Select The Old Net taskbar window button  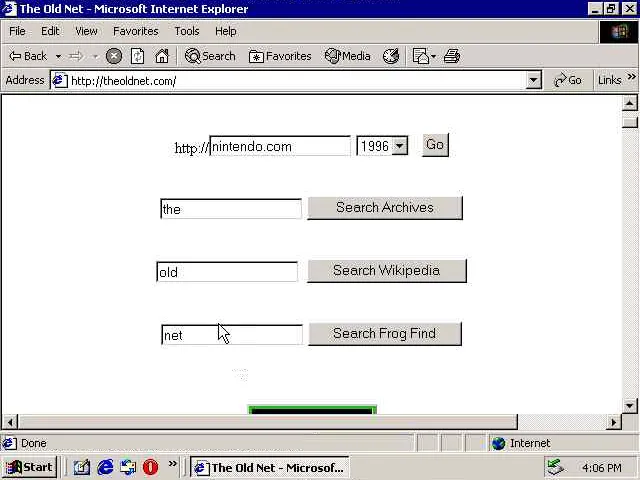coord(270,467)
